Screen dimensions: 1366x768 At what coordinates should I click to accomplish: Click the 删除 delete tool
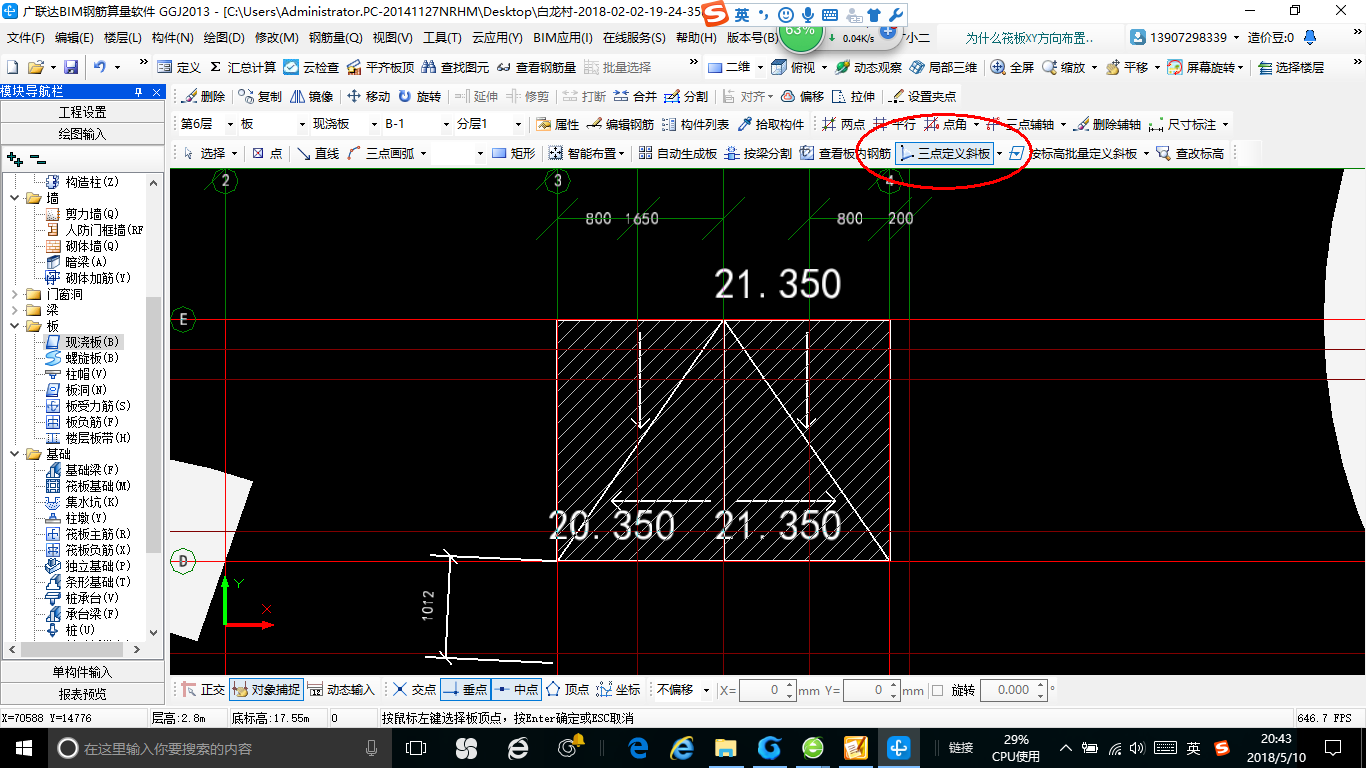tap(203, 96)
